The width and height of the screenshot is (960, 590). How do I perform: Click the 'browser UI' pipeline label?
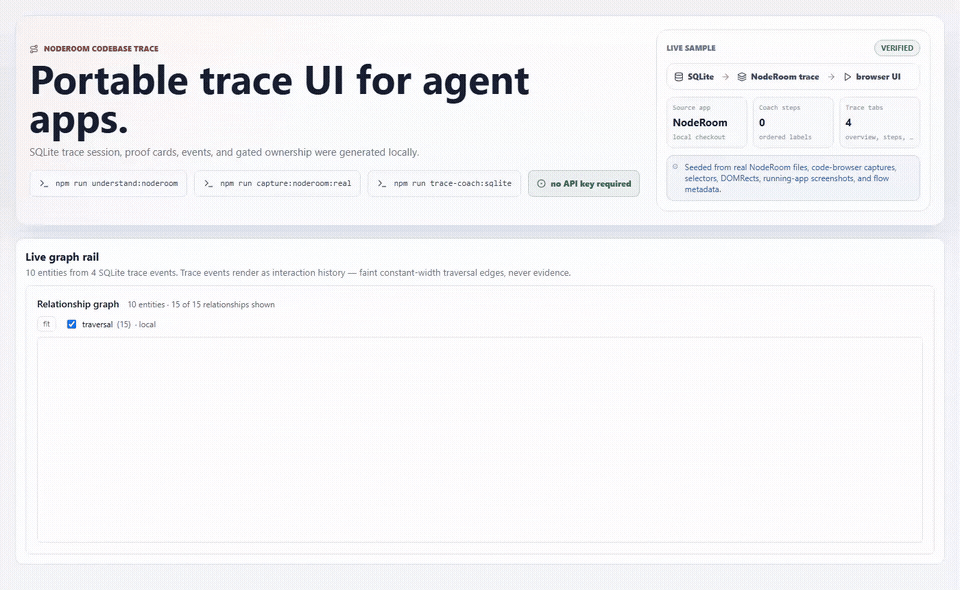coord(878,77)
